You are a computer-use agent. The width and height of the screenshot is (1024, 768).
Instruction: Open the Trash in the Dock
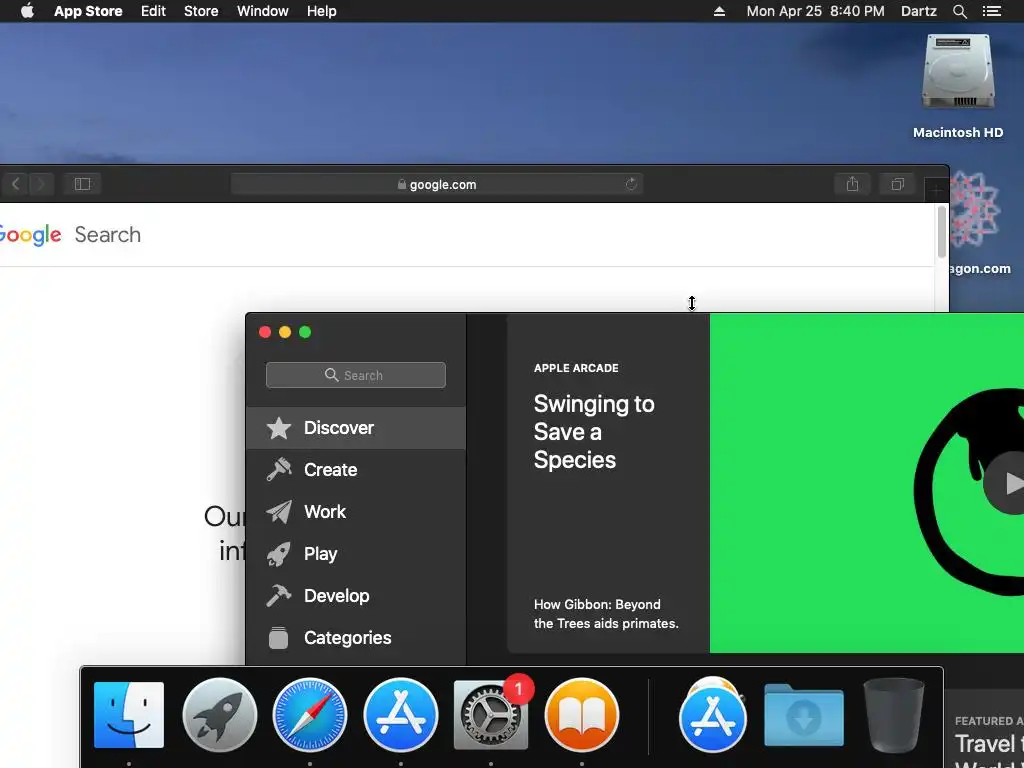point(893,715)
